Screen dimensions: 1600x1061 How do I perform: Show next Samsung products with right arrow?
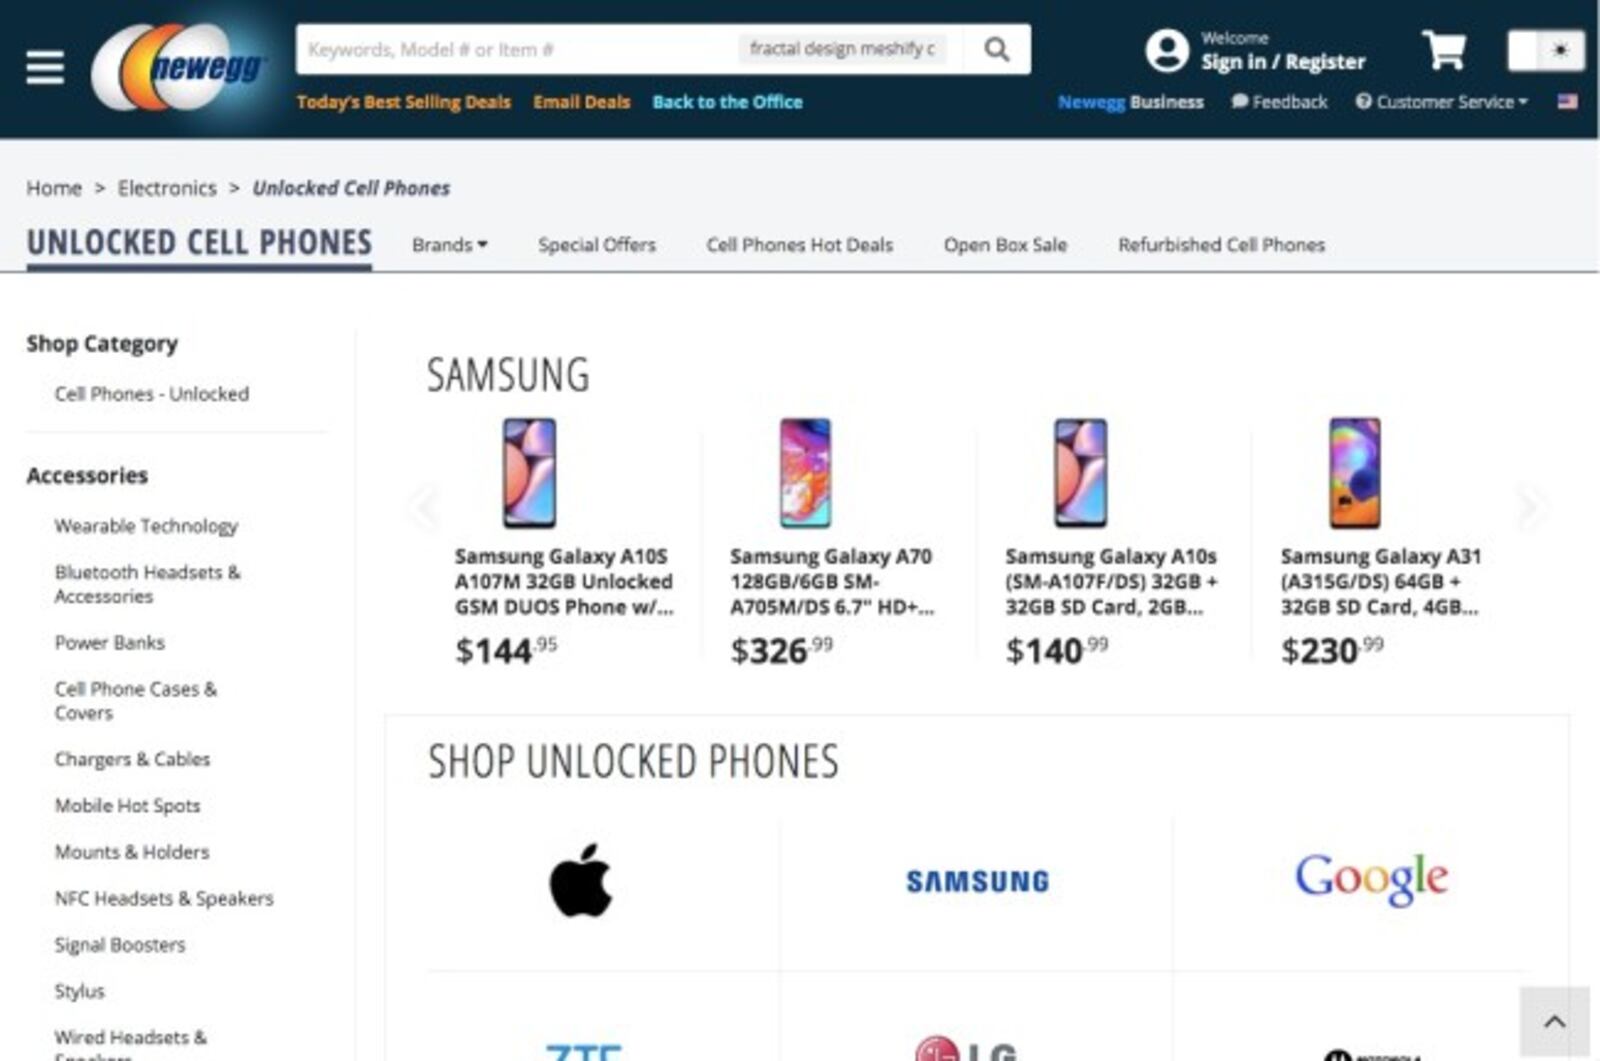[x=1529, y=507]
